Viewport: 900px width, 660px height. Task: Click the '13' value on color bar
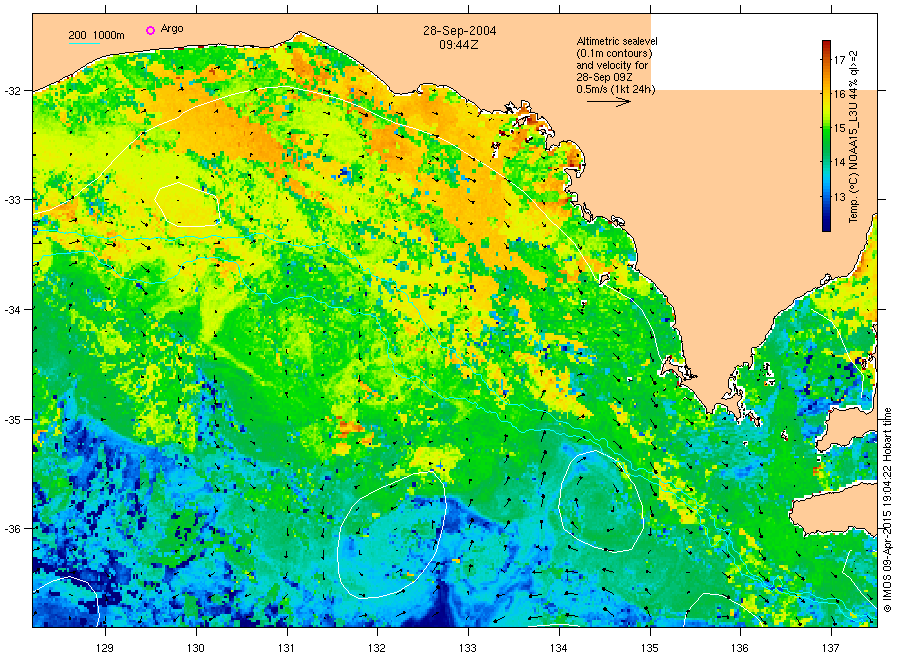839,197
